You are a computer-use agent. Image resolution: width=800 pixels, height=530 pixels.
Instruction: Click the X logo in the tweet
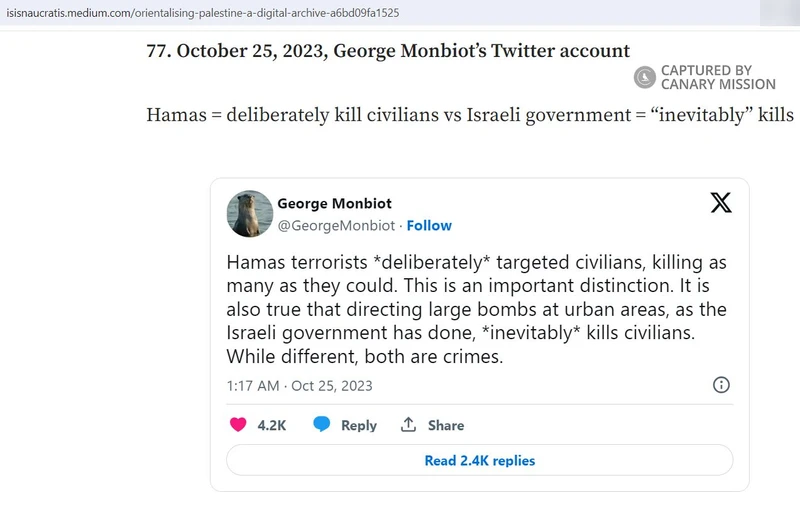[720, 203]
